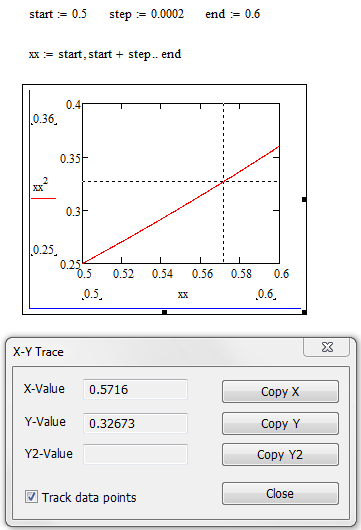Select the end := 0.6 definition

coord(233,14)
